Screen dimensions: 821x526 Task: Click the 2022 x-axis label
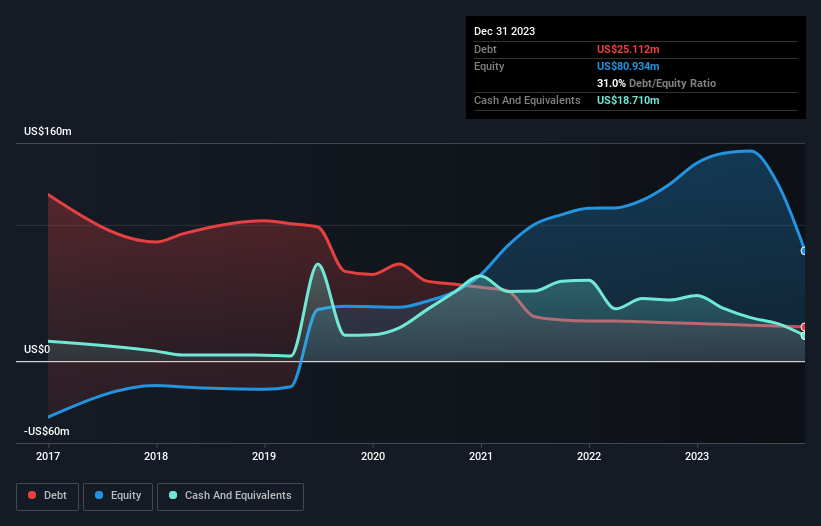pyautogui.click(x=589, y=456)
